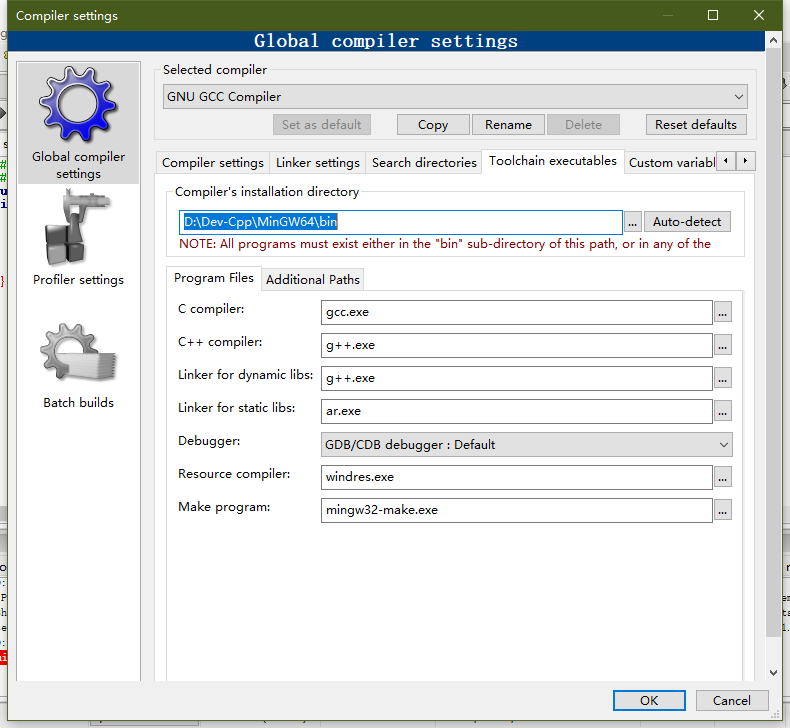This screenshot has height=728, width=790.
Task: Click the Rename compiler button
Action: pos(508,125)
